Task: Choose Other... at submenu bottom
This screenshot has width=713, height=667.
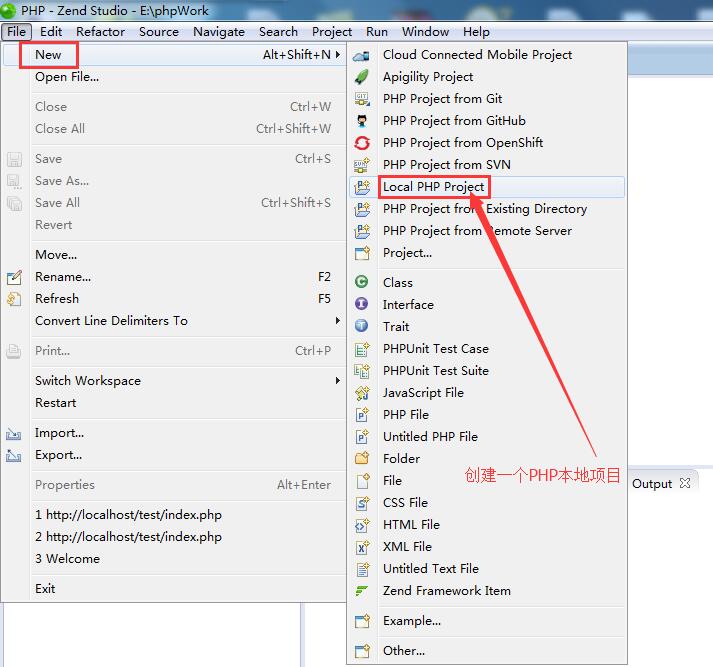Action: tap(487, 651)
